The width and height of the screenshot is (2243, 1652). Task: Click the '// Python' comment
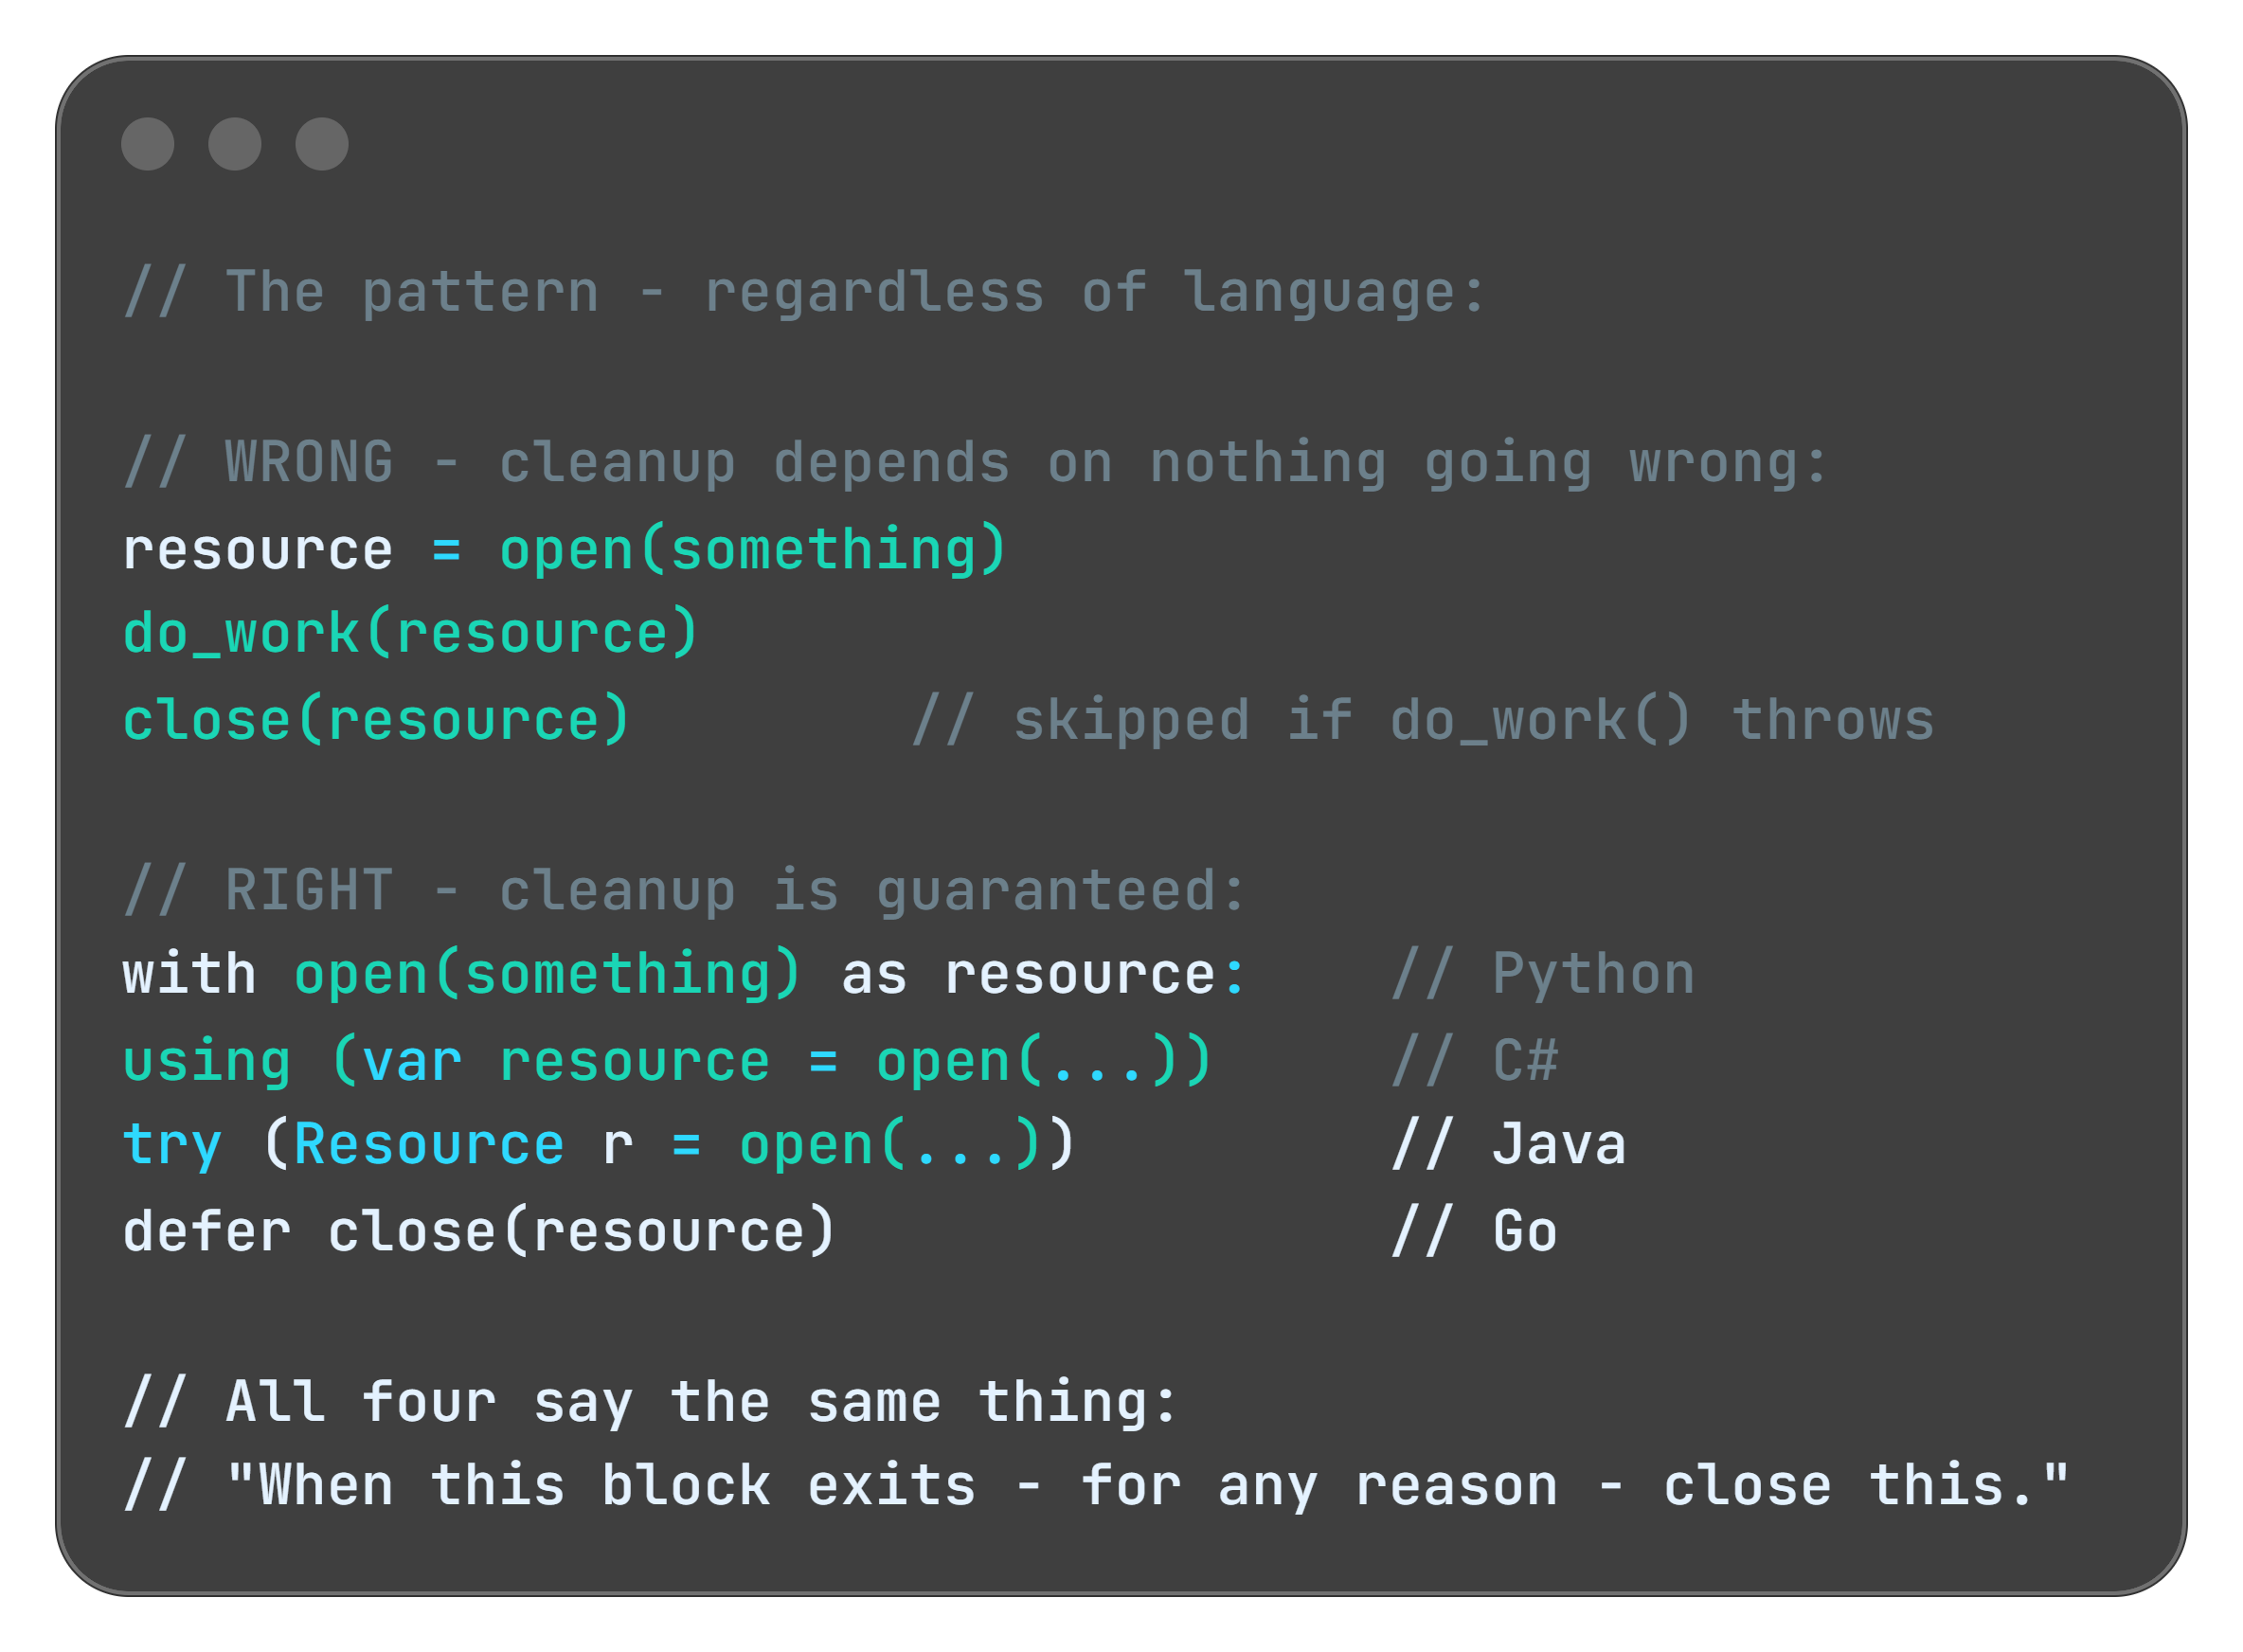(x=1542, y=975)
